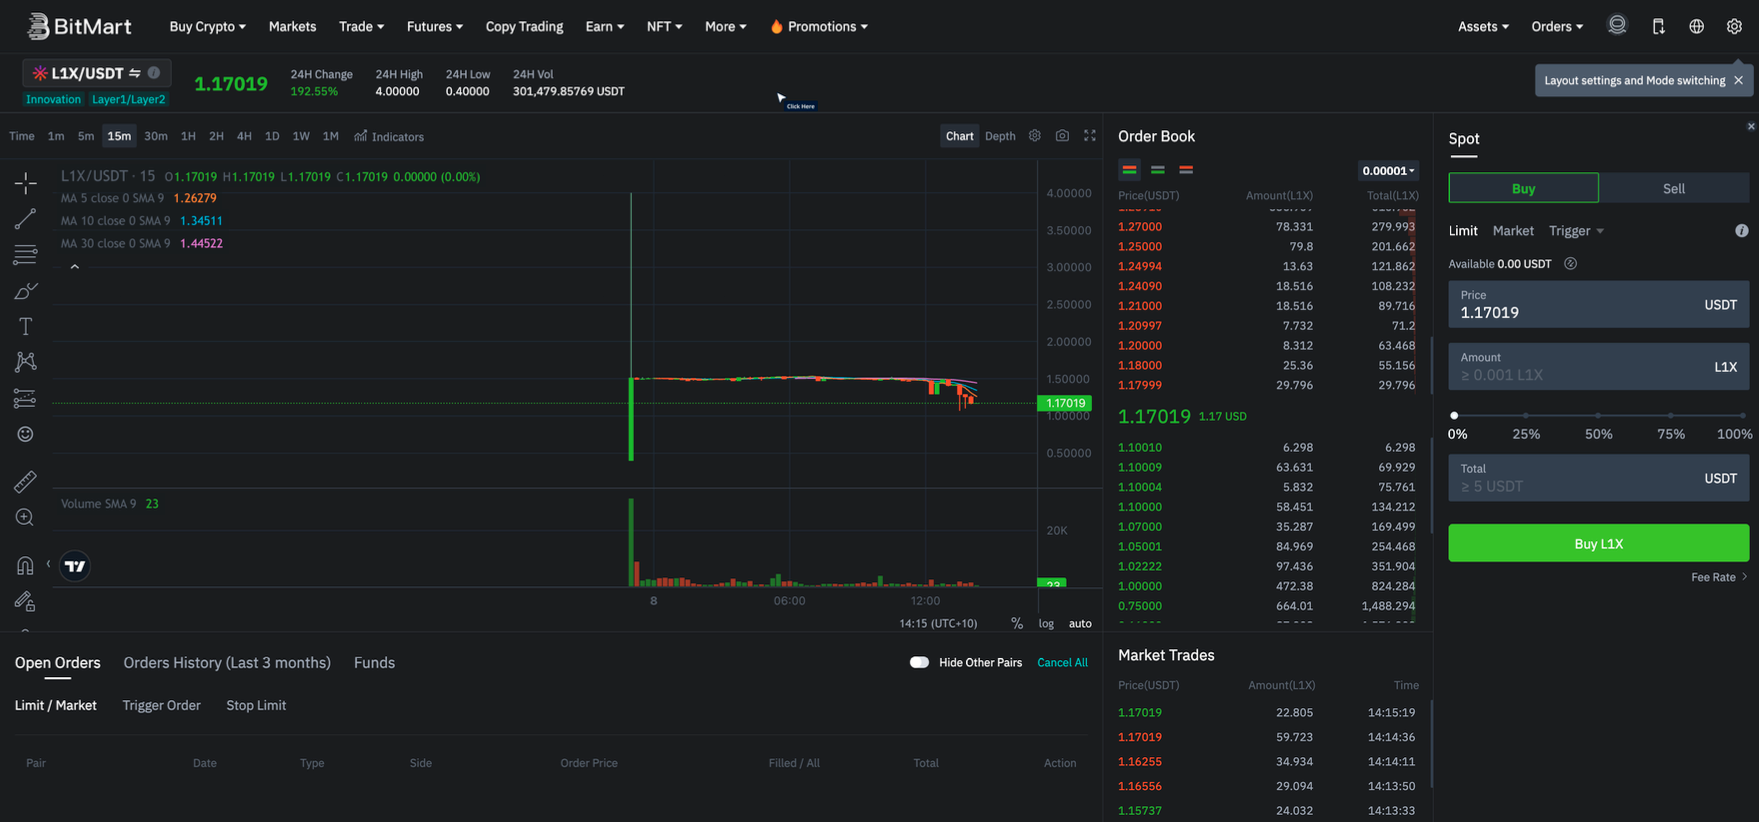Screen dimensions: 1759x822
Task: Open the Buy Crypto dropdown menu
Action: (207, 27)
